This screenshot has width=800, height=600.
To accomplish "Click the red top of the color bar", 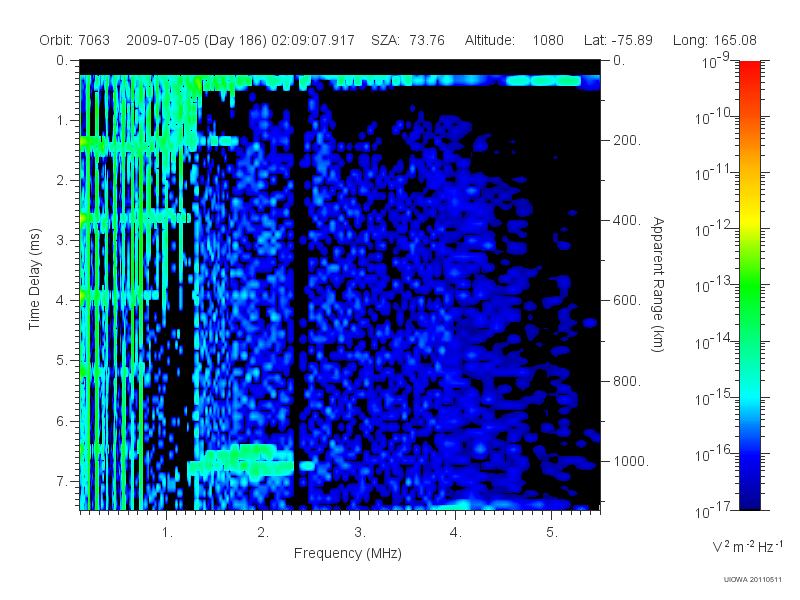I will click(x=750, y=69).
